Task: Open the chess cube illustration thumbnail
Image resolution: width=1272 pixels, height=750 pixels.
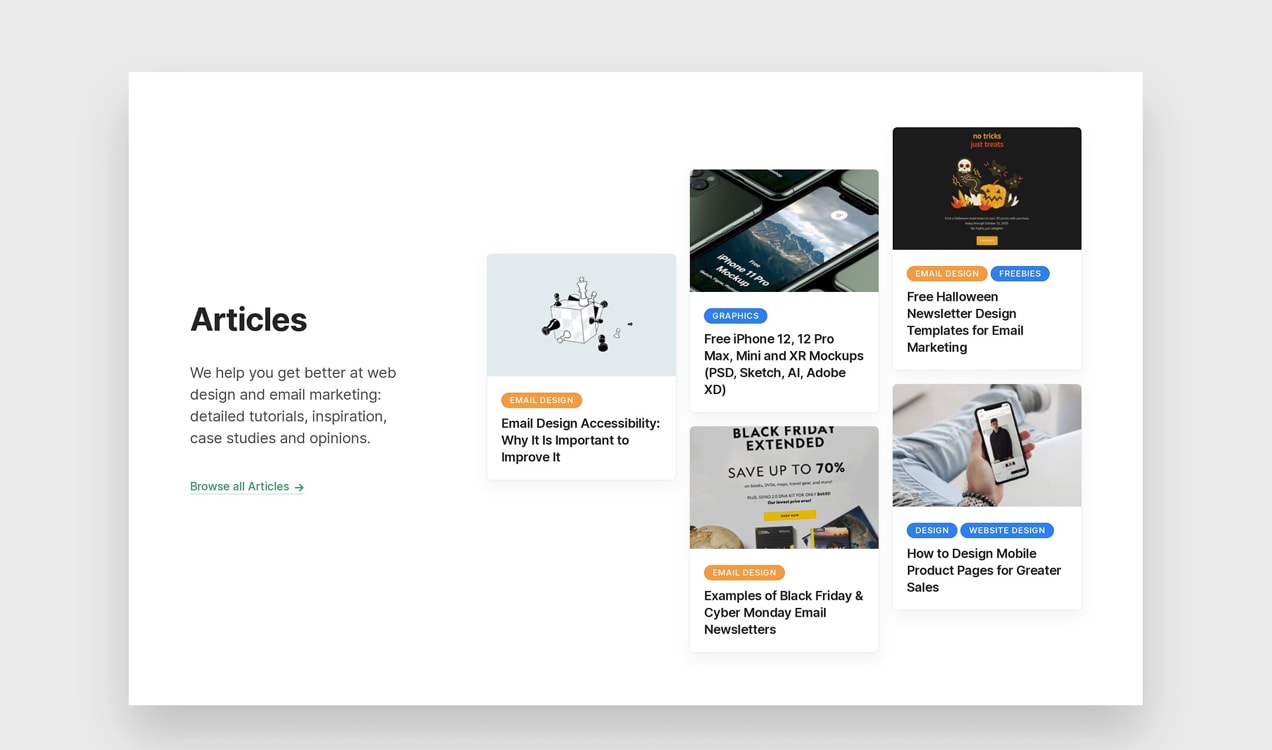Action: (x=581, y=315)
